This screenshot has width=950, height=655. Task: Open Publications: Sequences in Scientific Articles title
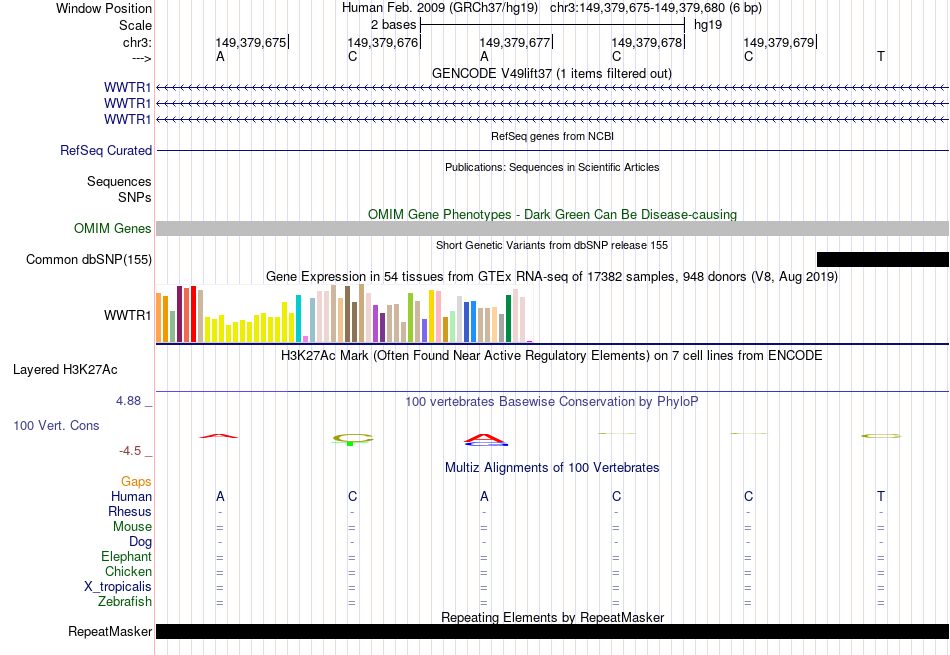[552, 167]
